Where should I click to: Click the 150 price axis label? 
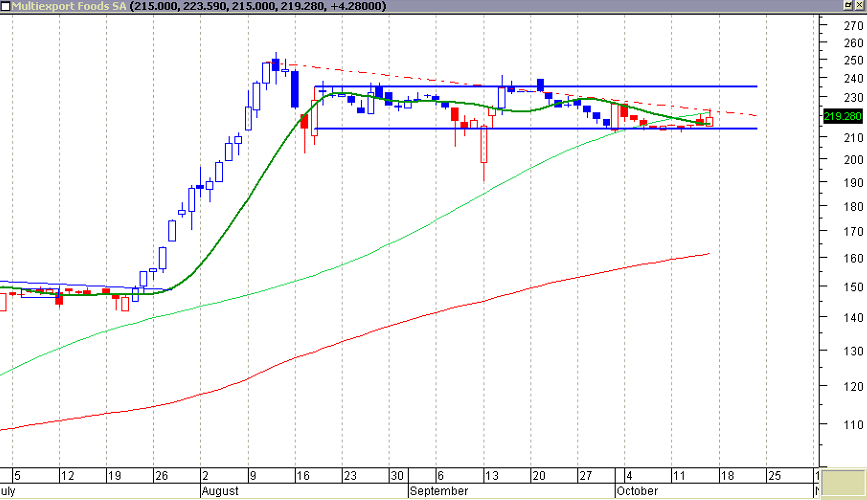click(x=854, y=287)
